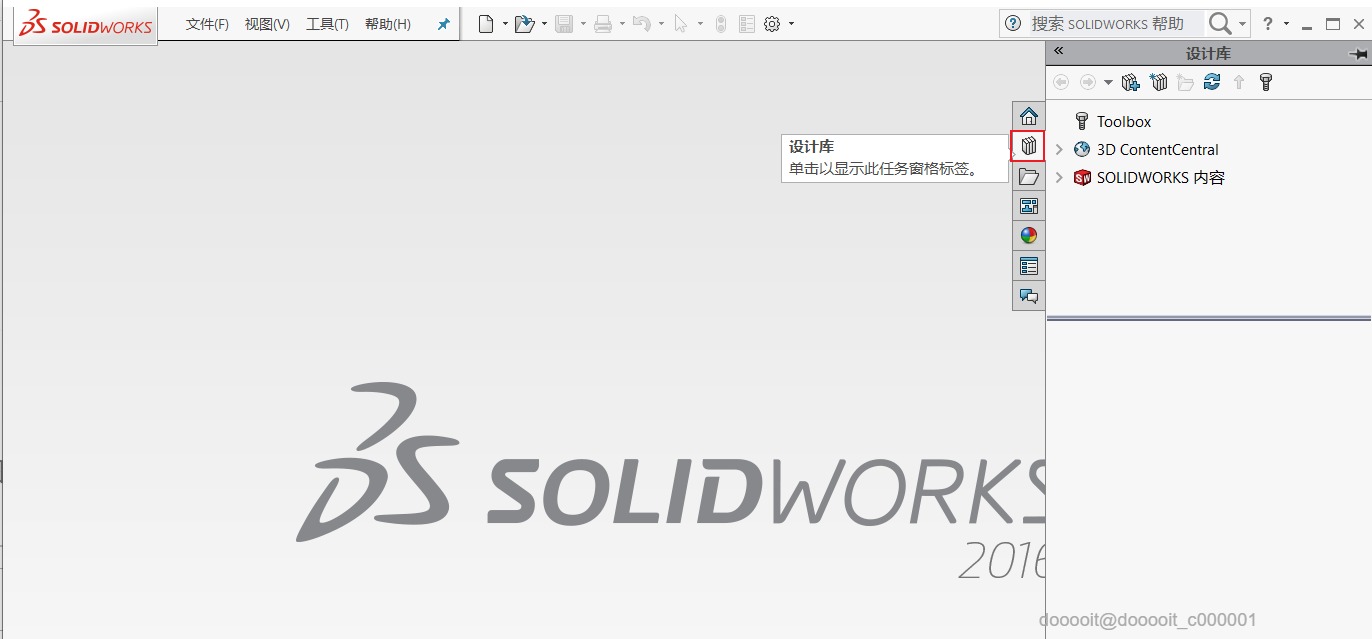Open the dropdown arrow beside the Undo icon
Screen dimensions: 1372x639
661,24
